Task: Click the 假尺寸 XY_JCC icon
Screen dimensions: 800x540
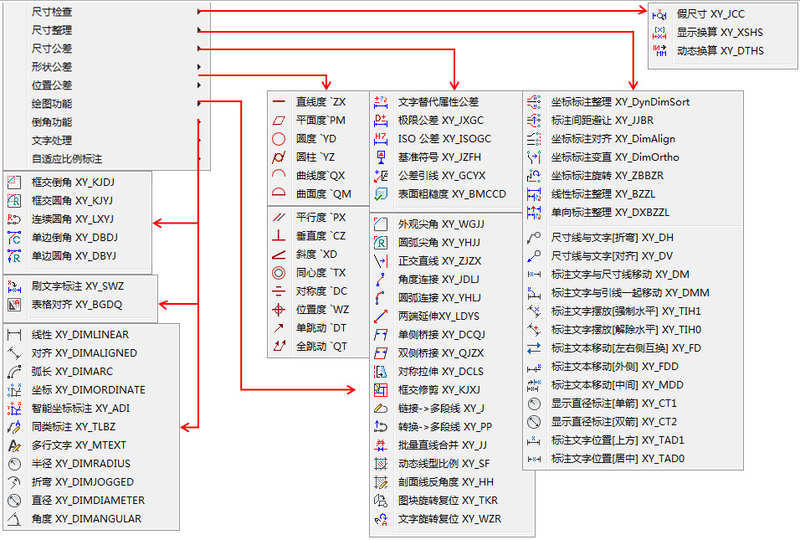Action: pyautogui.click(x=660, y=14)
